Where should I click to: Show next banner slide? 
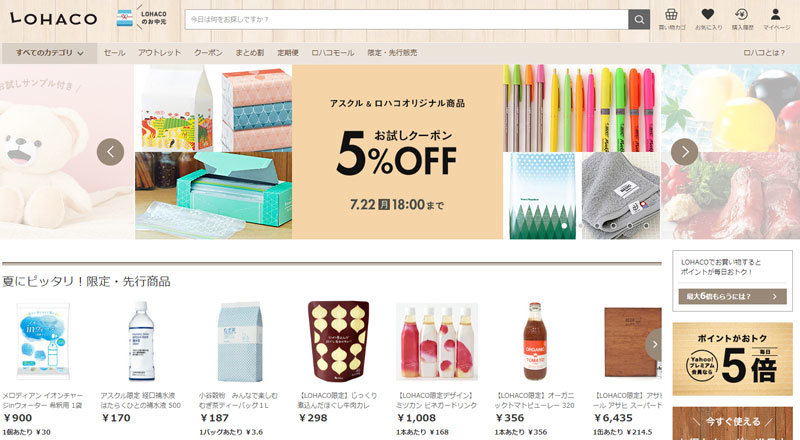coord(684,152)
